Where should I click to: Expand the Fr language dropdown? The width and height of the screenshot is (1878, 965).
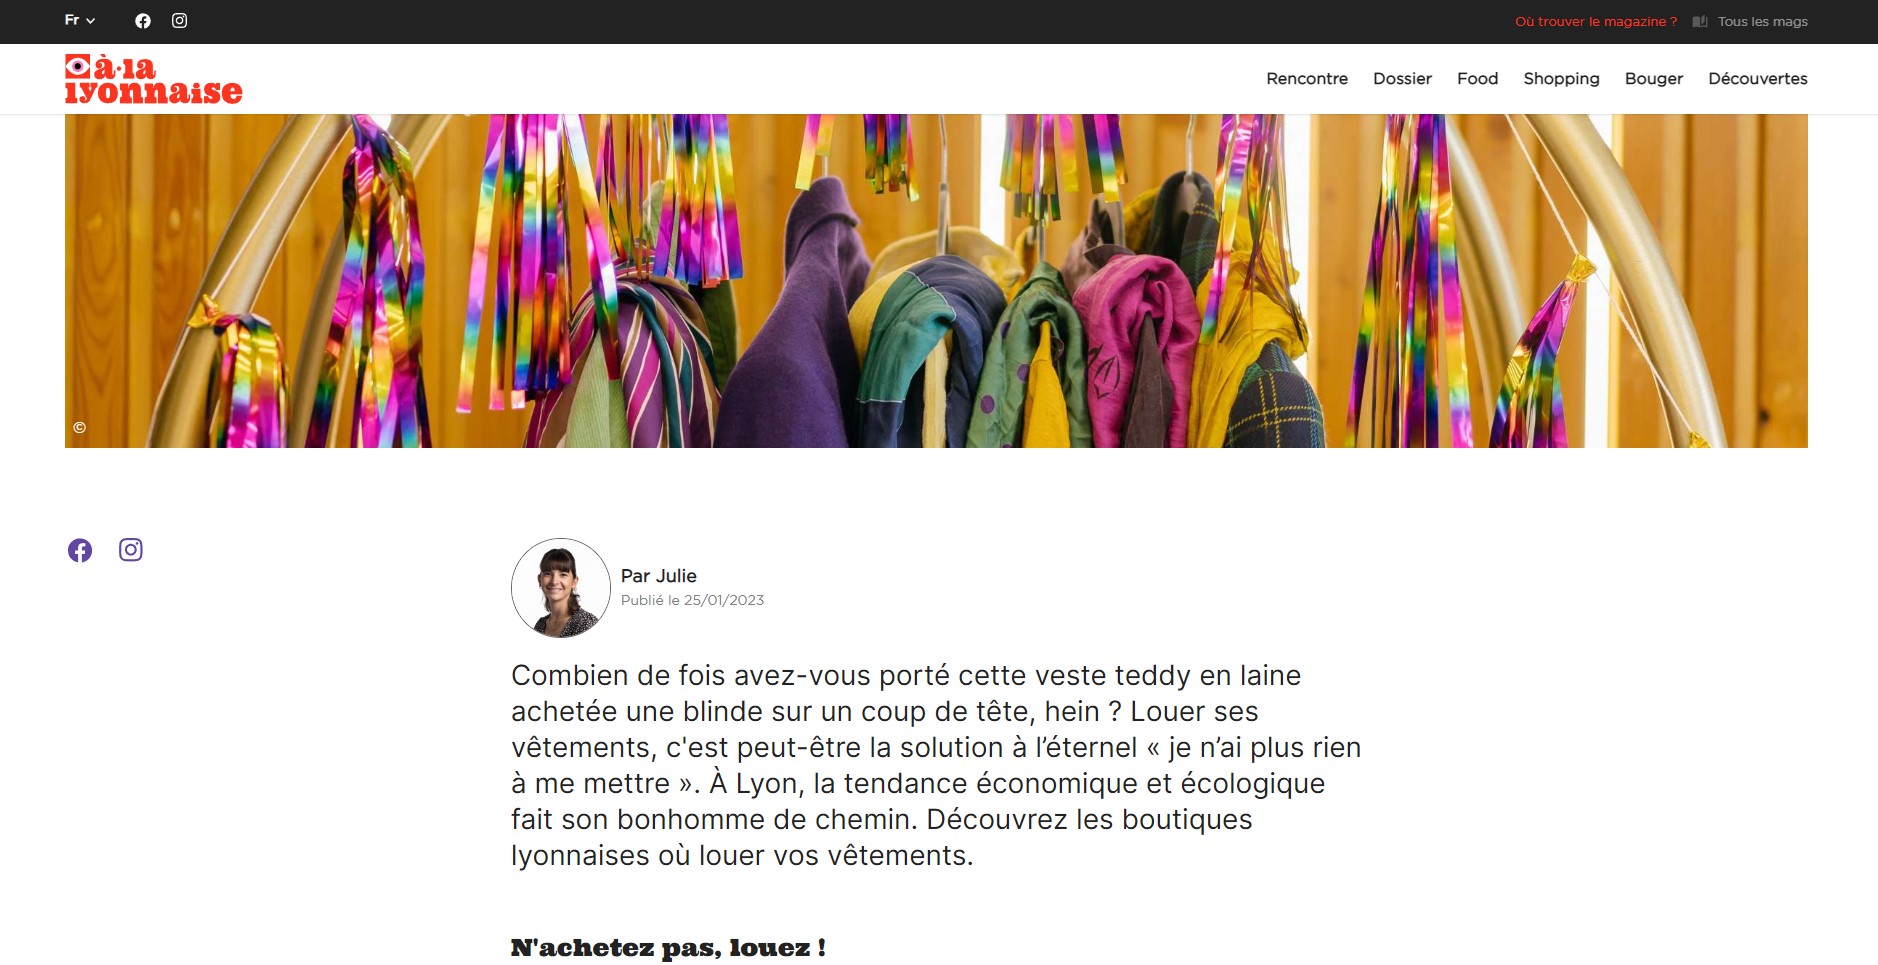coord(80,20)
